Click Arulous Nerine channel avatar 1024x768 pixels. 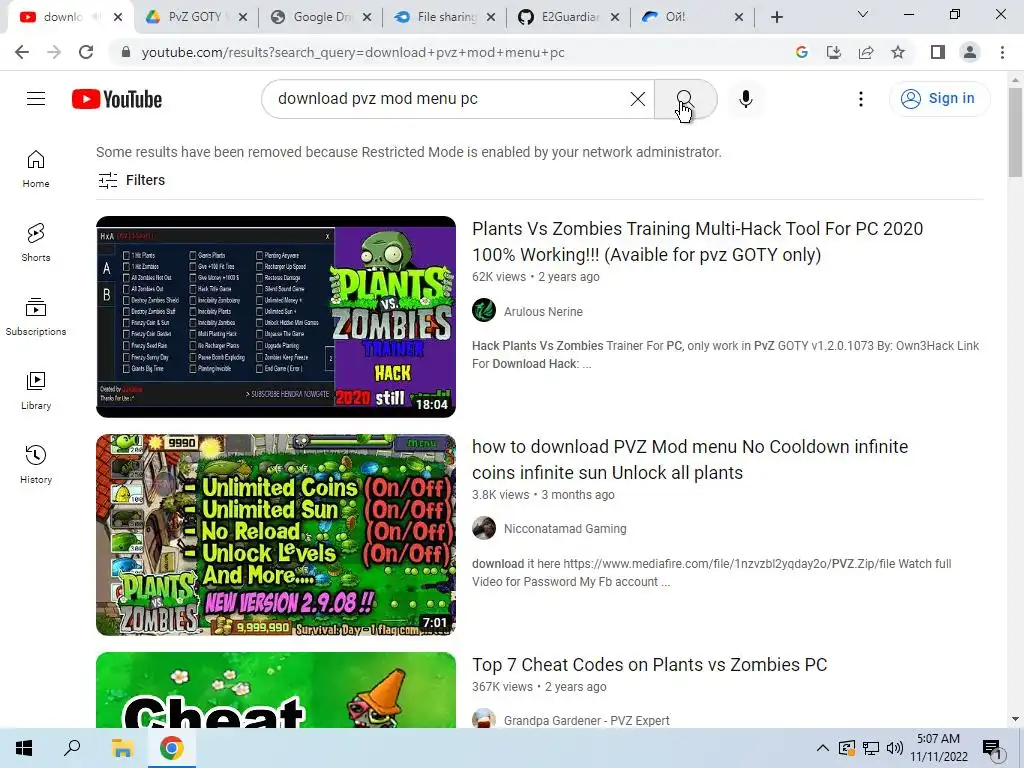(484, 310)
